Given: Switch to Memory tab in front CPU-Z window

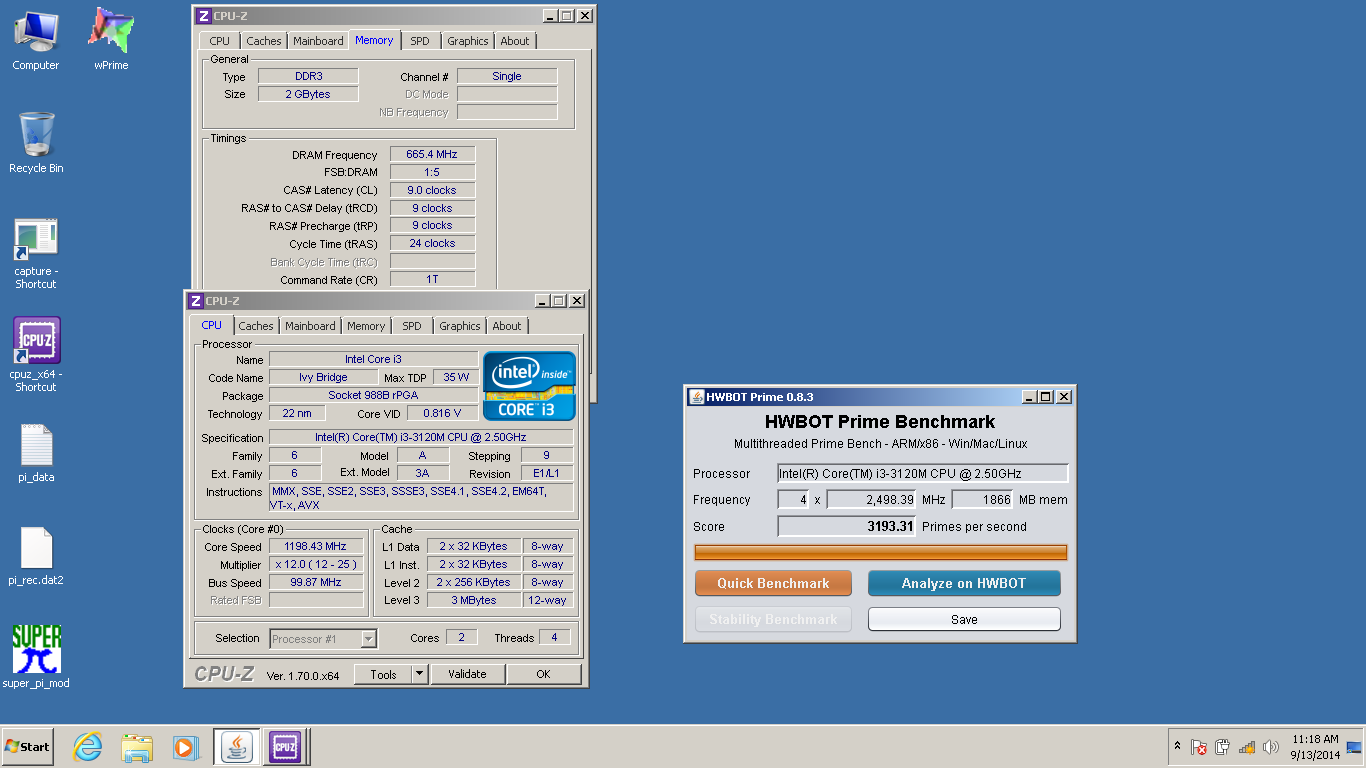Looking at the screenshot, I should pyautogui.click(x=366, y=326).
